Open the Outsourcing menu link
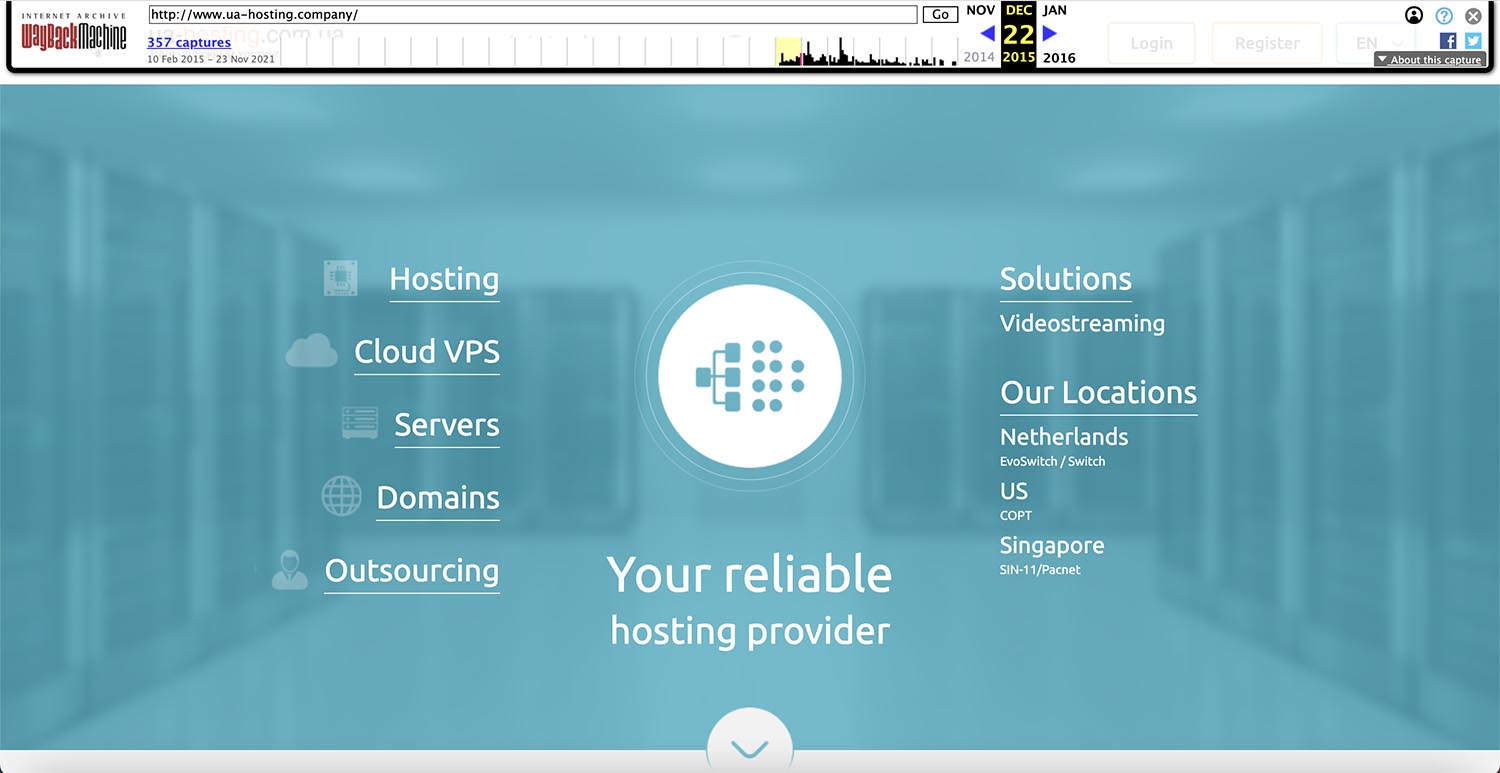 coord(412,571)
